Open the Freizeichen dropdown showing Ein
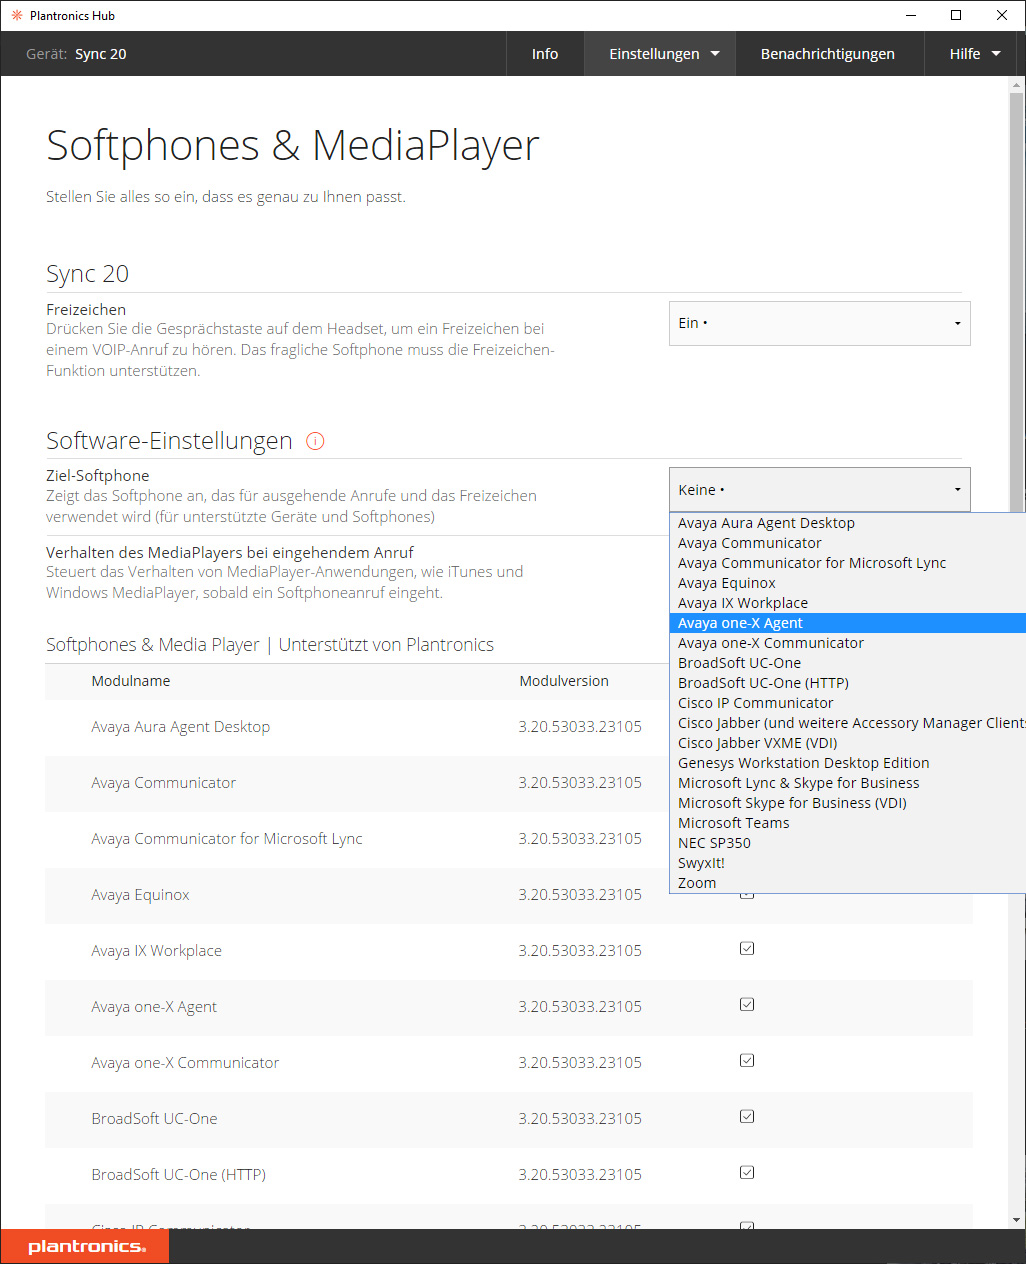Viewport: 1026px width, 1264px height. click(819, 323)
